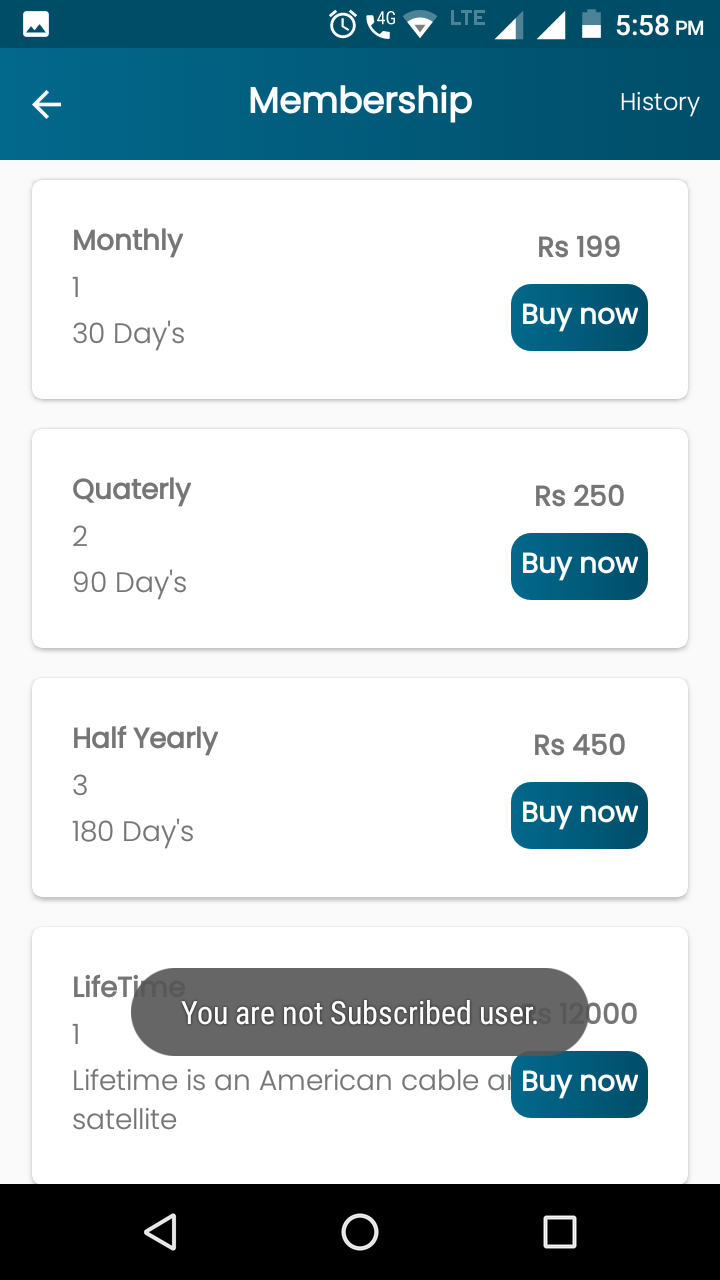Tap the battery status icon
720x1280 pixels.
pyautogui.click(x=591, y=24)
